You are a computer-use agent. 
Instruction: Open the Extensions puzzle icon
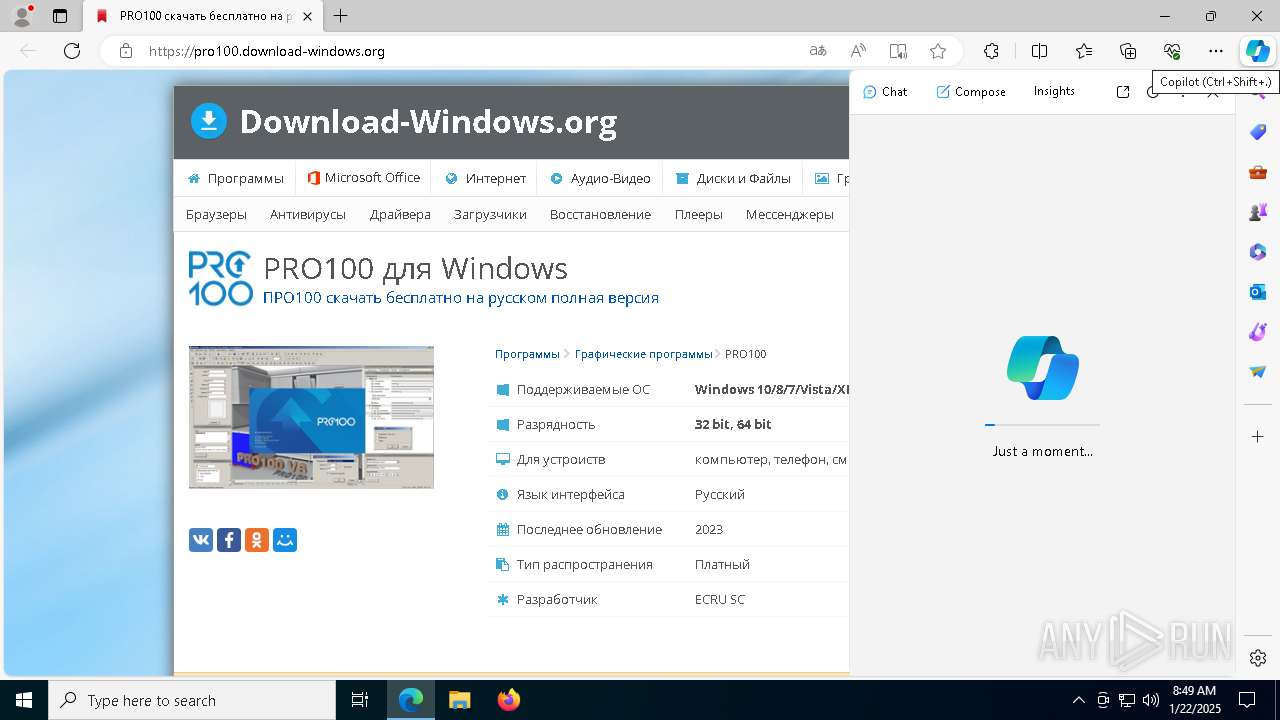coord(991,51)
